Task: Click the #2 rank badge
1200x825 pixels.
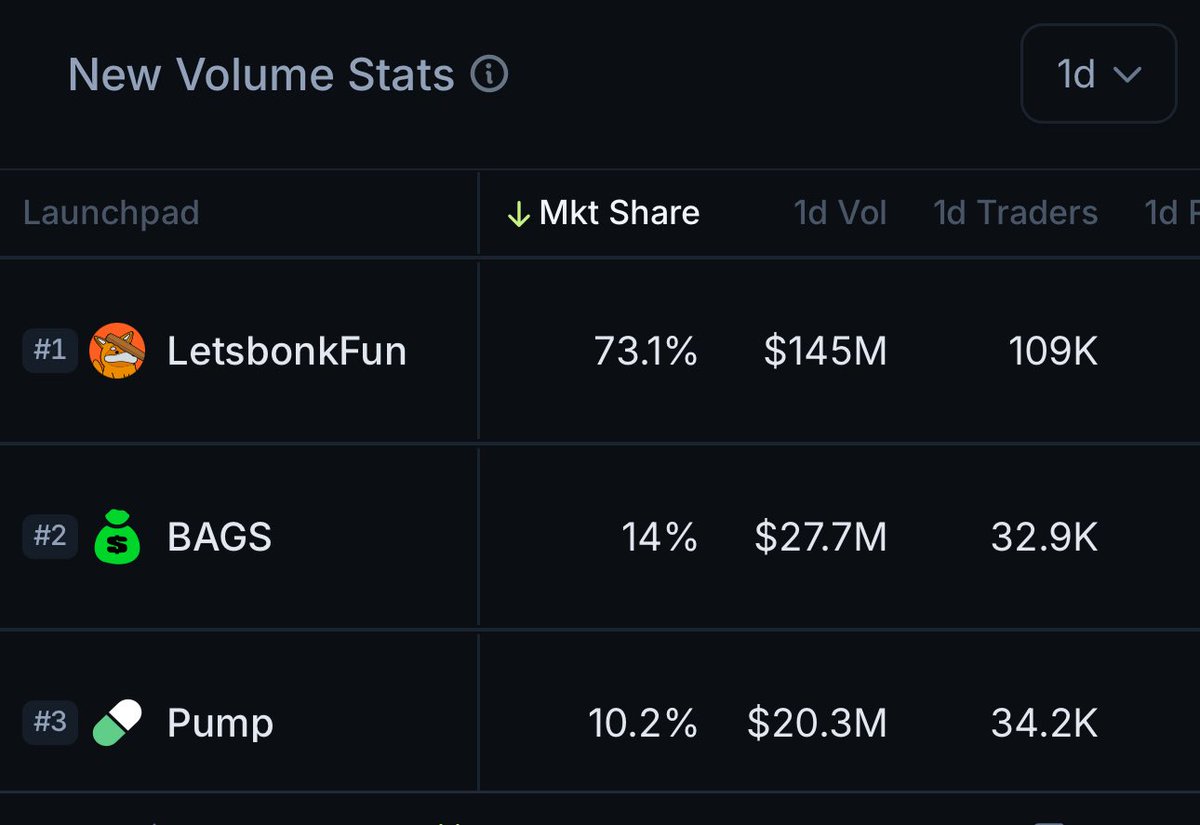Action: [x=50, y=537]
